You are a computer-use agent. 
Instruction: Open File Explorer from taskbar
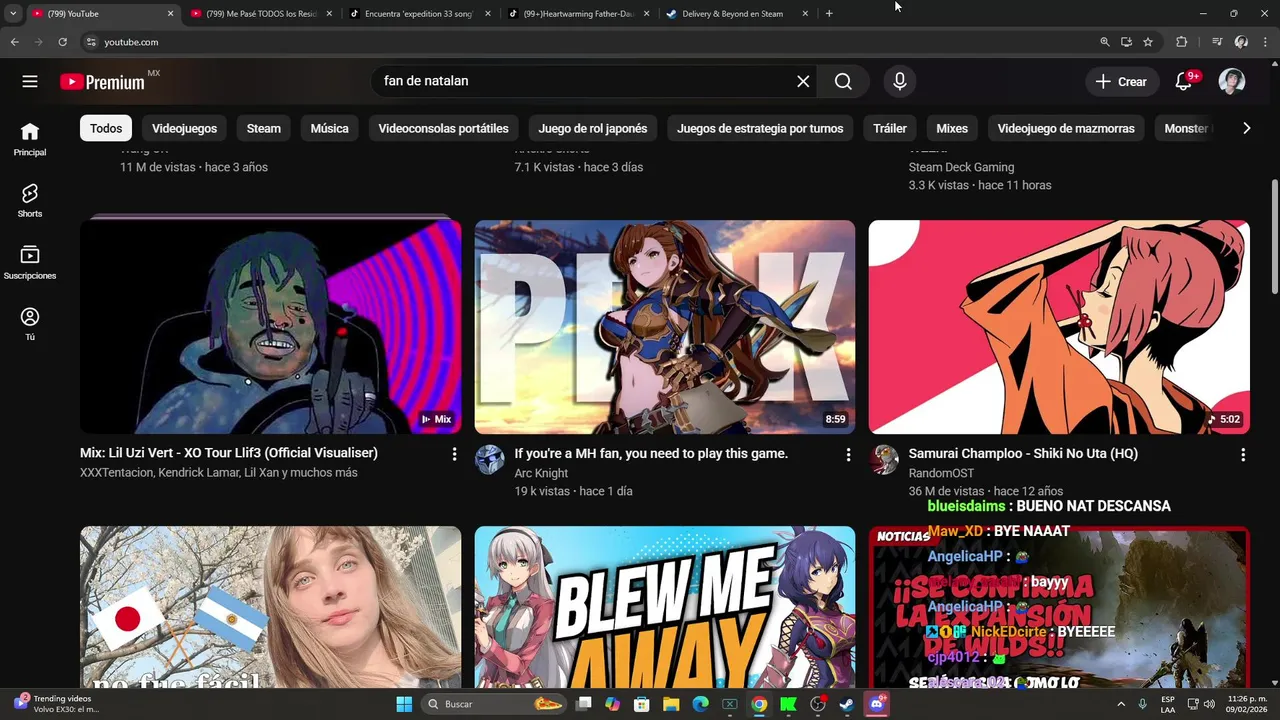671,704
